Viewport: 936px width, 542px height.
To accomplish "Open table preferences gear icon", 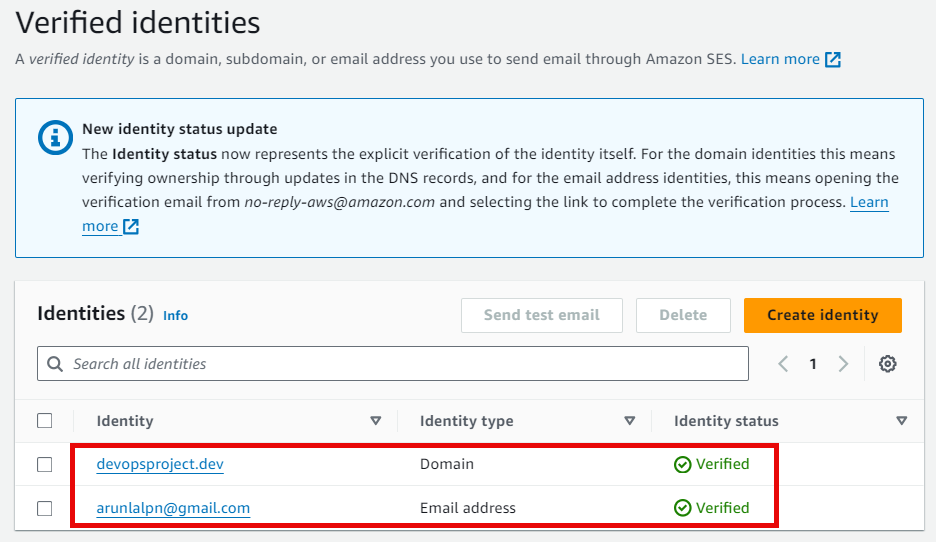I will coord(887,364).
